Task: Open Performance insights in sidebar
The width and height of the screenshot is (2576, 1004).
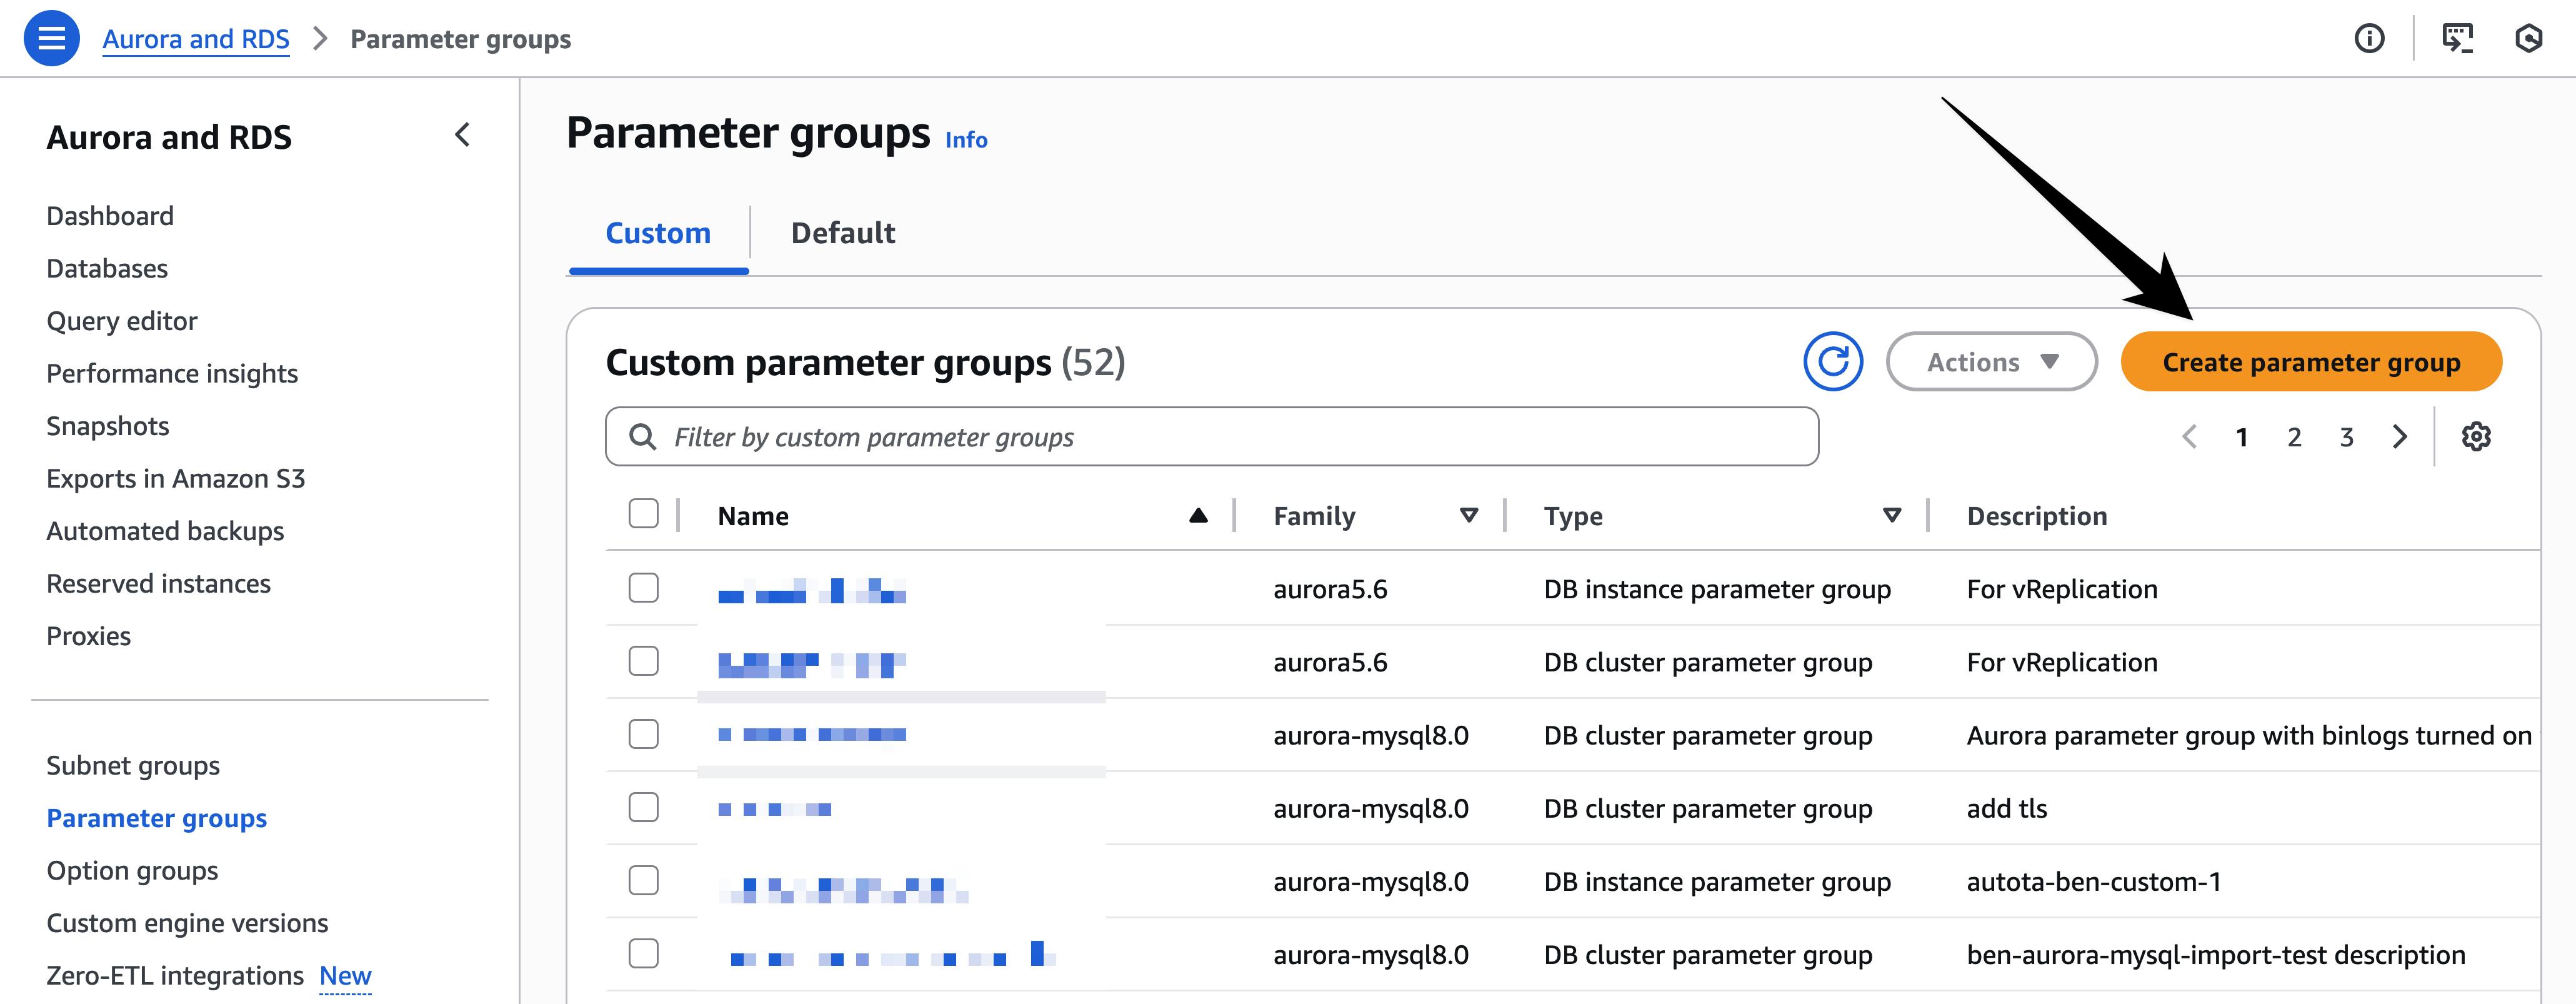Action: (x=172, y=373)
